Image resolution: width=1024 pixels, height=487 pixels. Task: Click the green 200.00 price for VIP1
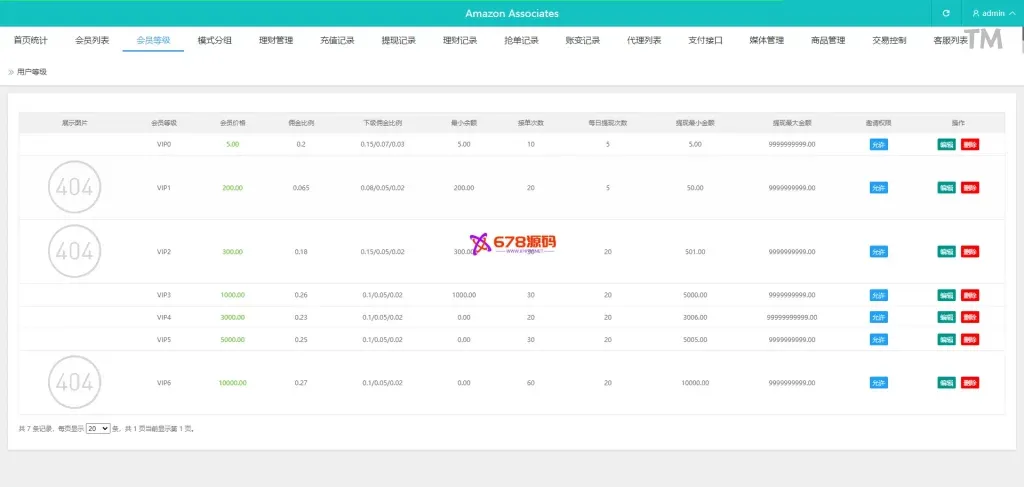(x=232, y=187)
